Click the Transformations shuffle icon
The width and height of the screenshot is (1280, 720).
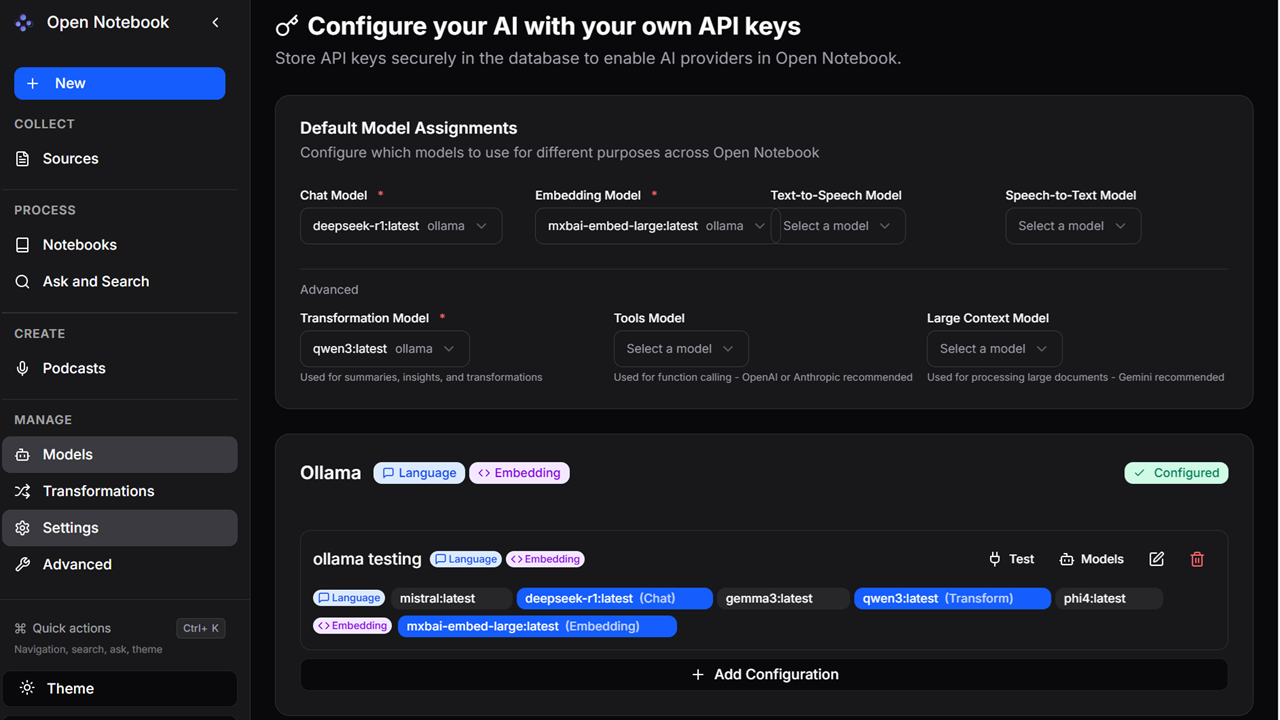pyautogui.click(x=23, y=491)
